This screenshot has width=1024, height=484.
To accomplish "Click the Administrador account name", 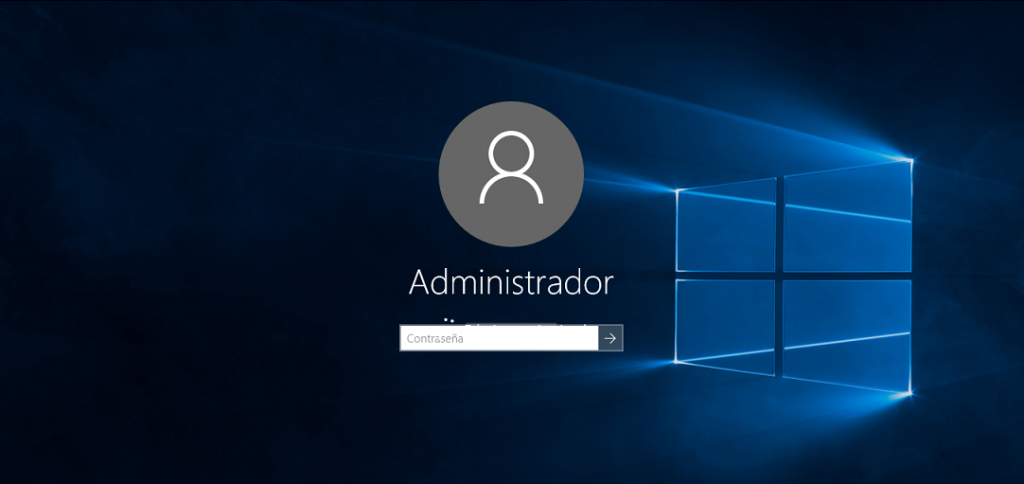I will [511, 283].
